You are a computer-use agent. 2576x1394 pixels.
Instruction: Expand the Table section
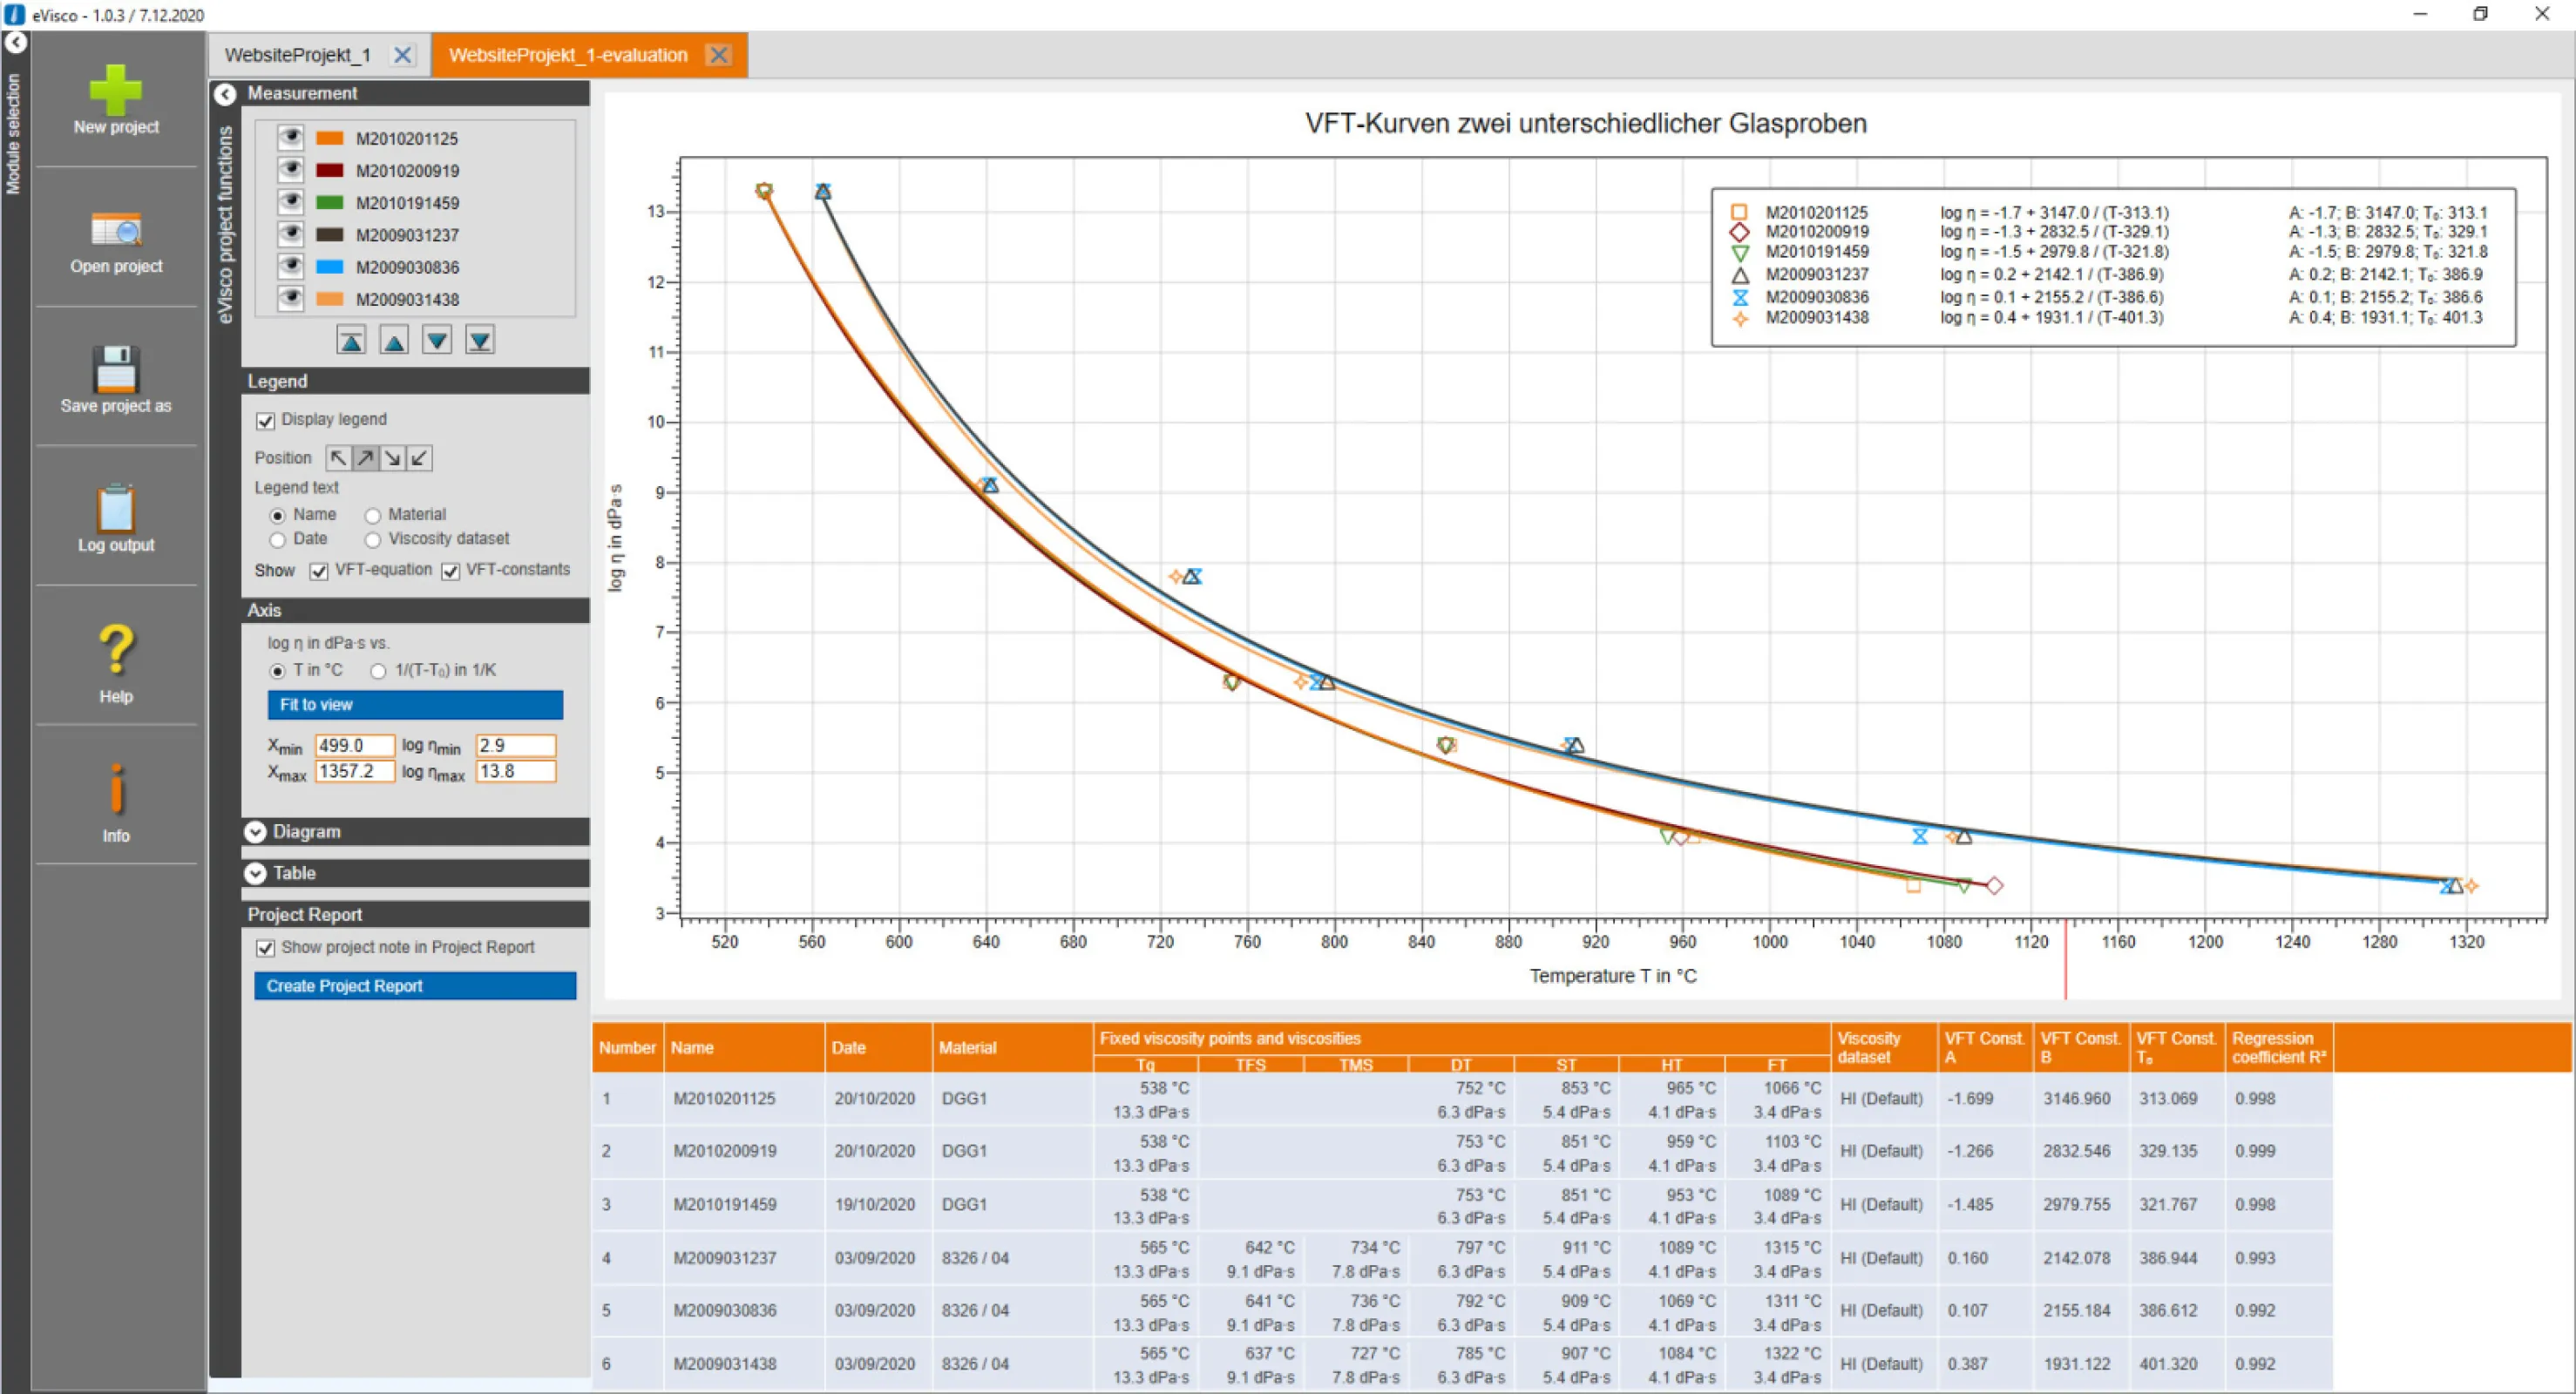tap(256, 873)
